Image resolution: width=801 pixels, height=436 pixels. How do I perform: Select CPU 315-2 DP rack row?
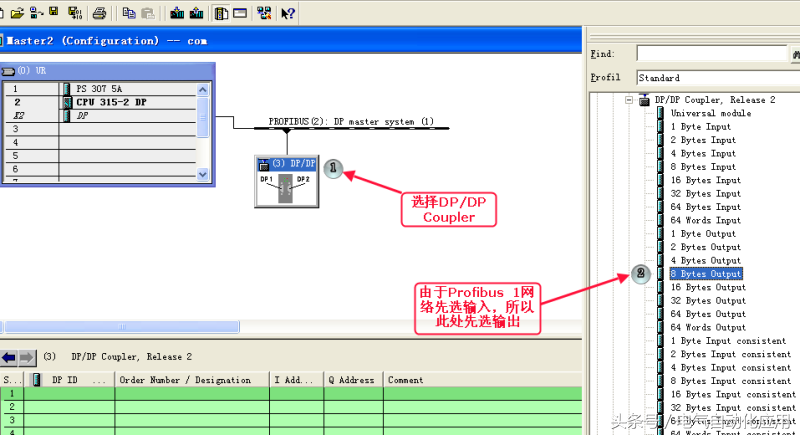click(110, 102)
